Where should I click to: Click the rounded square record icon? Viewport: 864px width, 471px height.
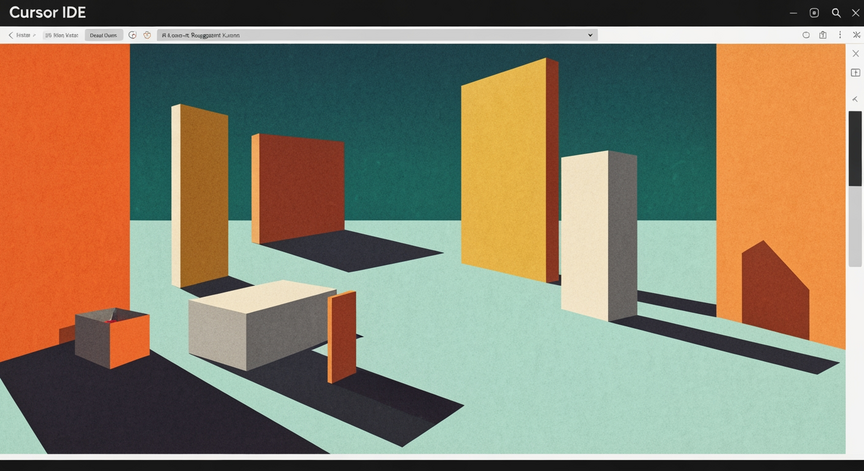(814, 13)
